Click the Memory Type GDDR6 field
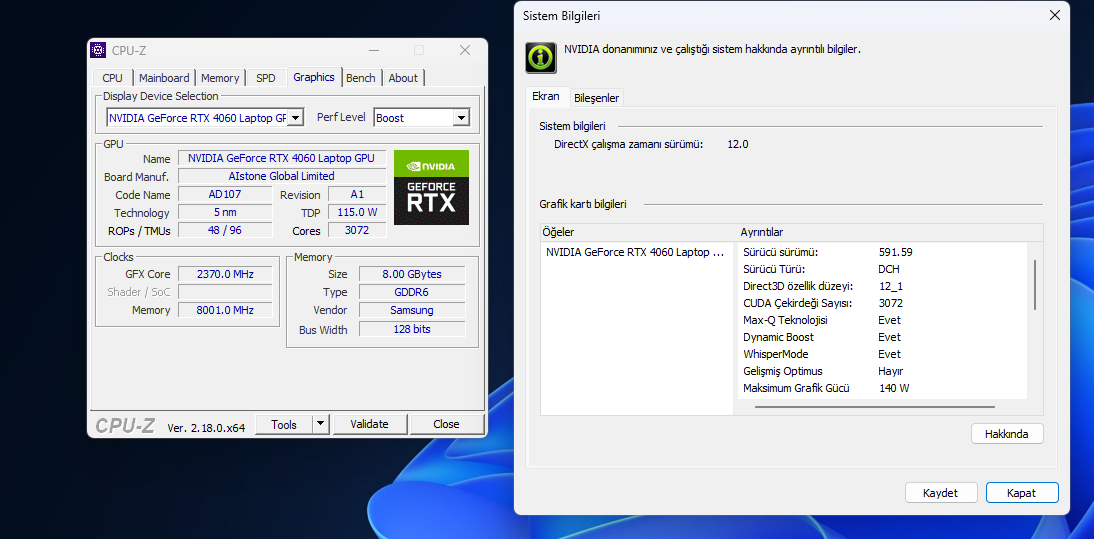 click(x=412, y=292)
